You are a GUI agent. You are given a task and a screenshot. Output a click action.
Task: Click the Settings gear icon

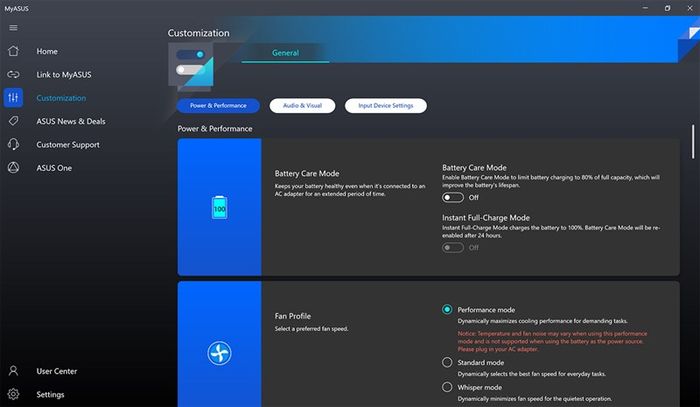click(13, 394)
